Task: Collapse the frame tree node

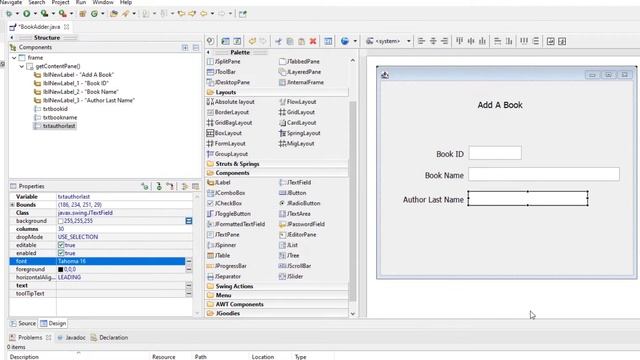Action: pyautogui.click(x=14, y=58)
